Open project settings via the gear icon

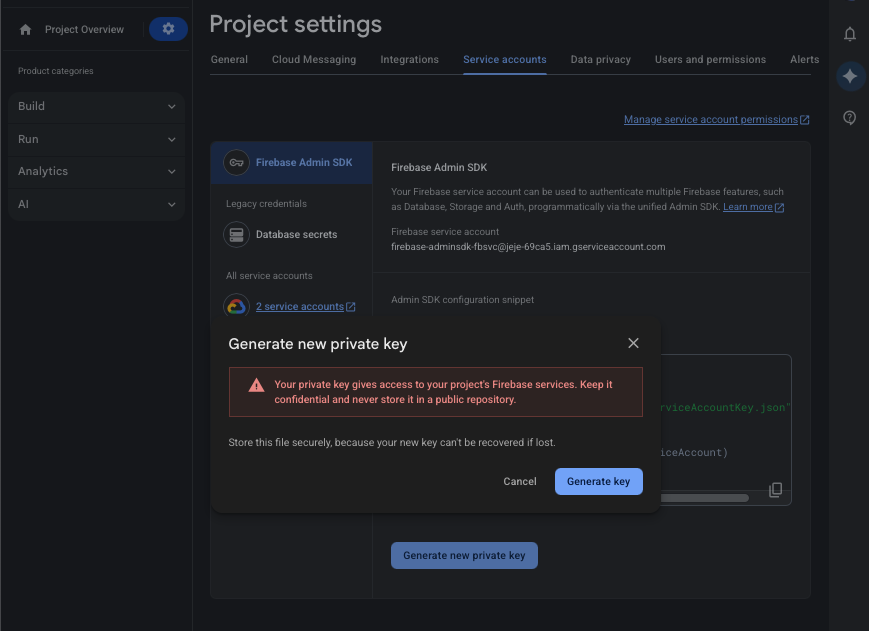(168, 29)
